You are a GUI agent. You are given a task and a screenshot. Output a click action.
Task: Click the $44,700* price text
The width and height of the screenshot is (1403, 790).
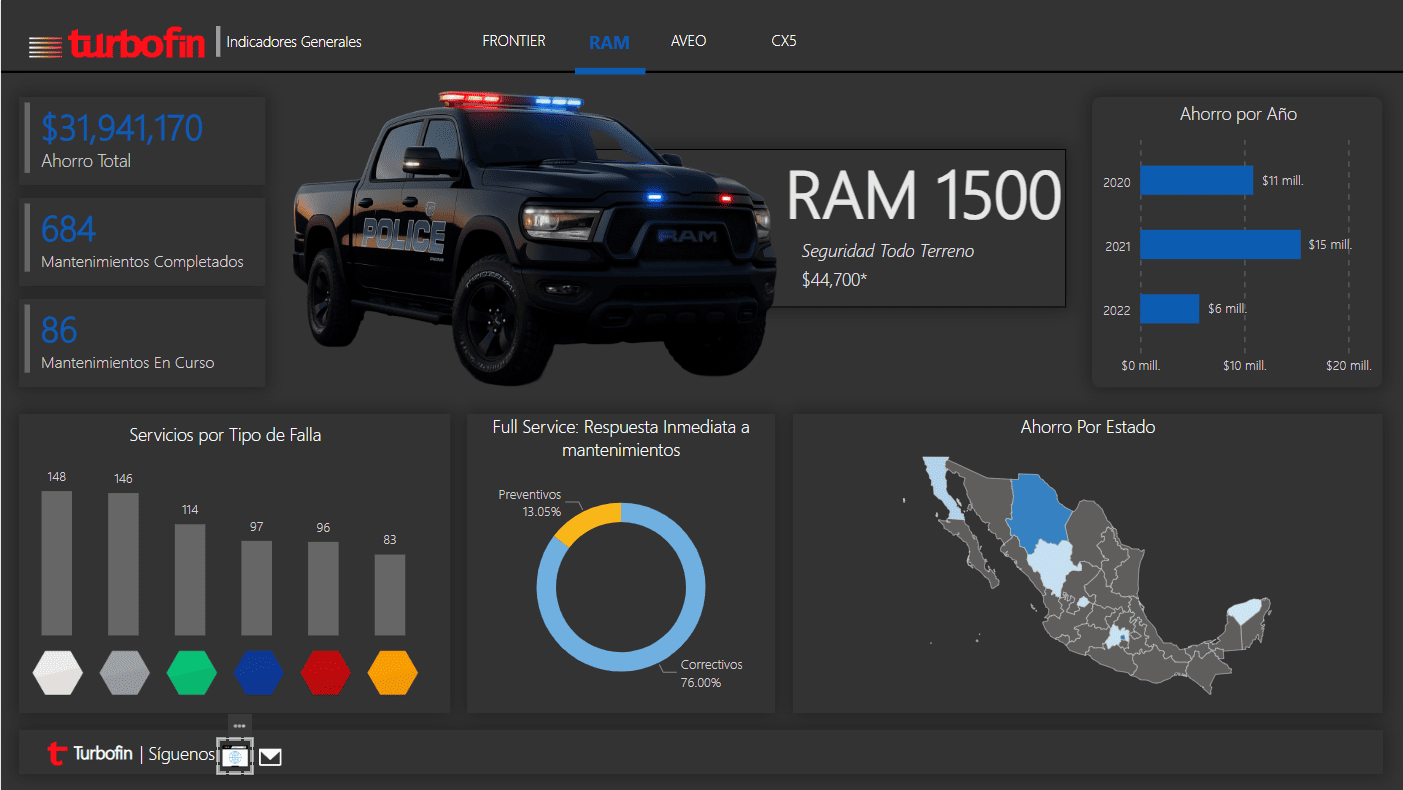[834, 280]
